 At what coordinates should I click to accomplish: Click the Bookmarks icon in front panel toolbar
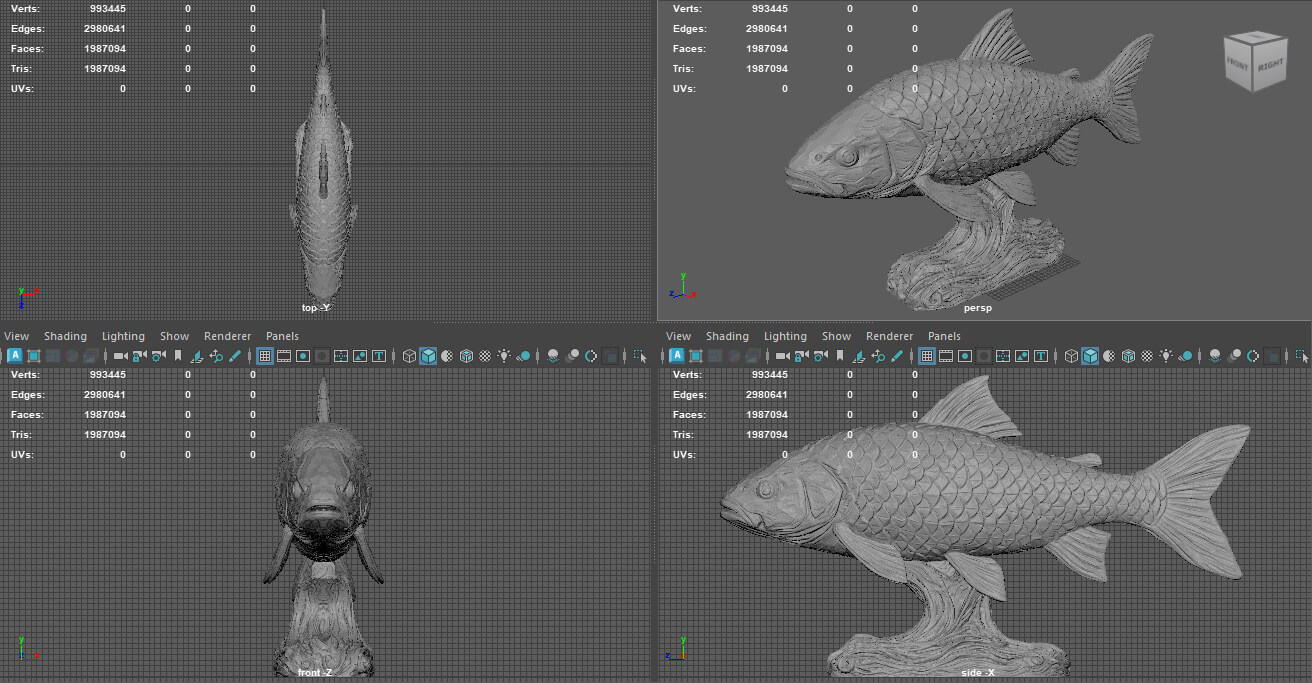pos(177,355)
